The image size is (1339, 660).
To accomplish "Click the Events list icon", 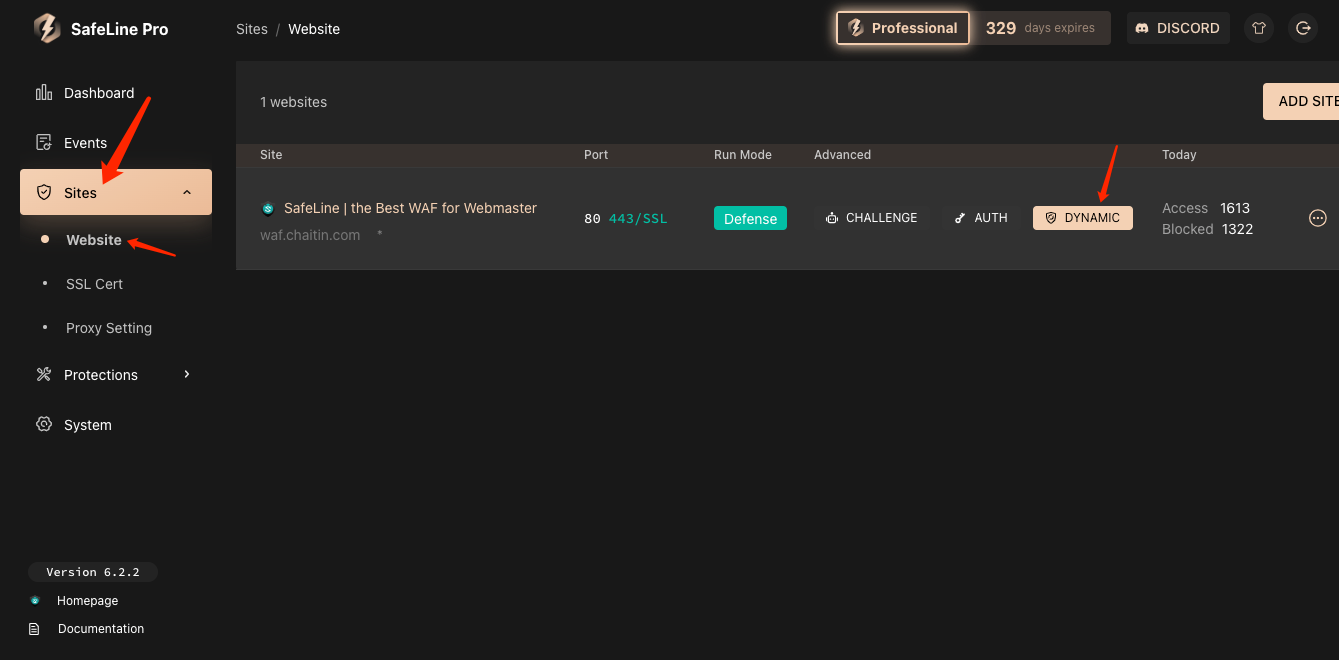I will [44, 143].
